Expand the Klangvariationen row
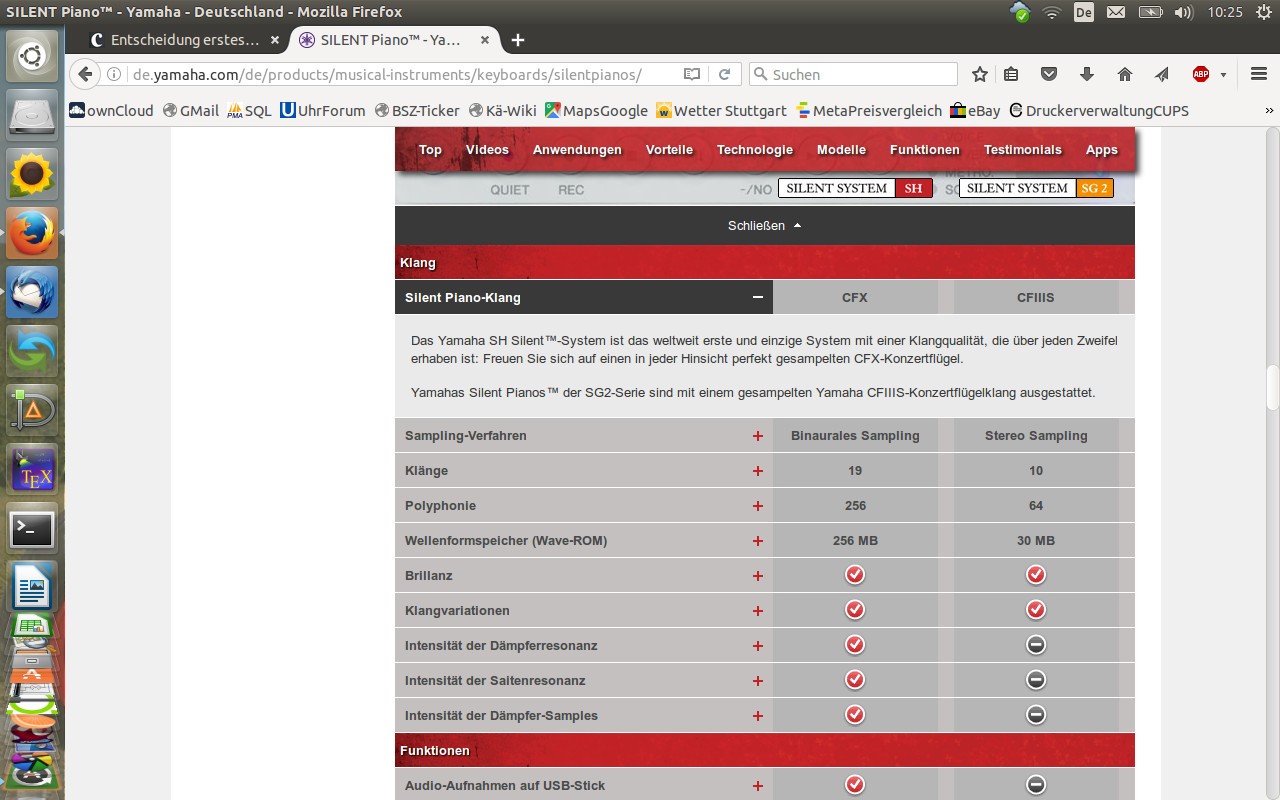 758,610
